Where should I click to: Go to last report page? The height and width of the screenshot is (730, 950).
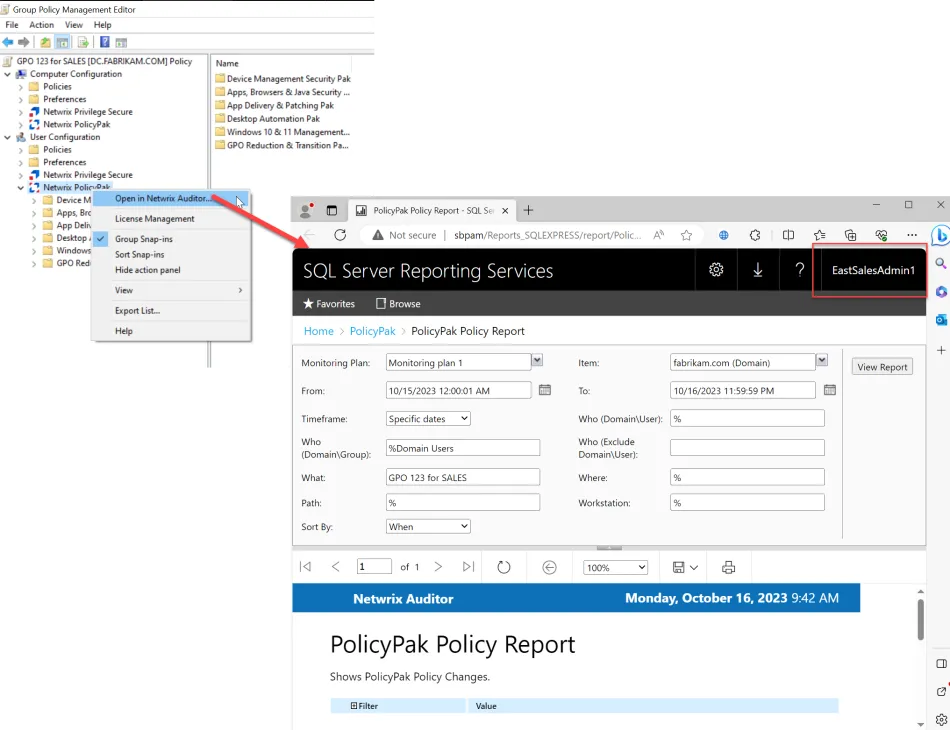[x=468, y=566]
